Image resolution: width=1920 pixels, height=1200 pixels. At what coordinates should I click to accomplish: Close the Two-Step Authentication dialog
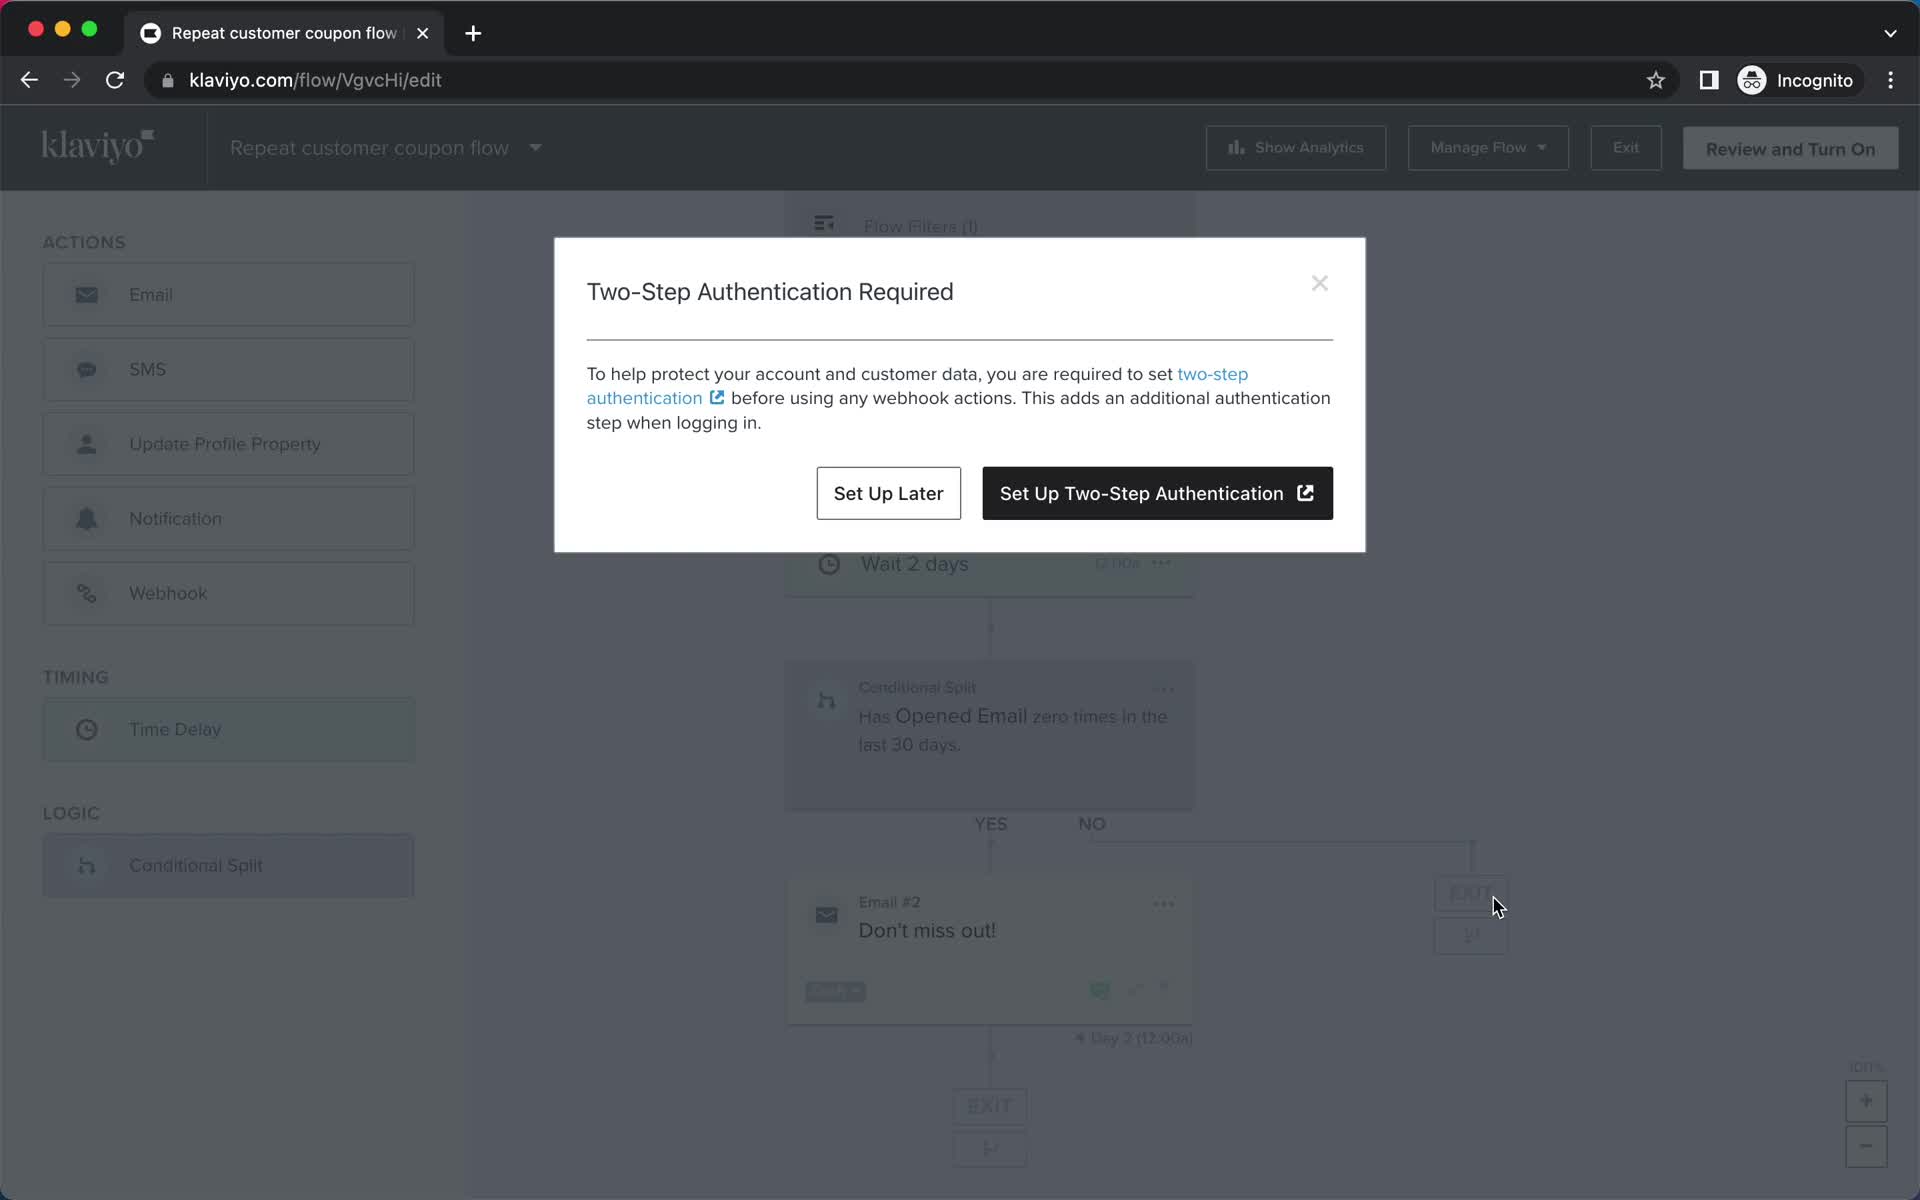(x=1319, y=283)
